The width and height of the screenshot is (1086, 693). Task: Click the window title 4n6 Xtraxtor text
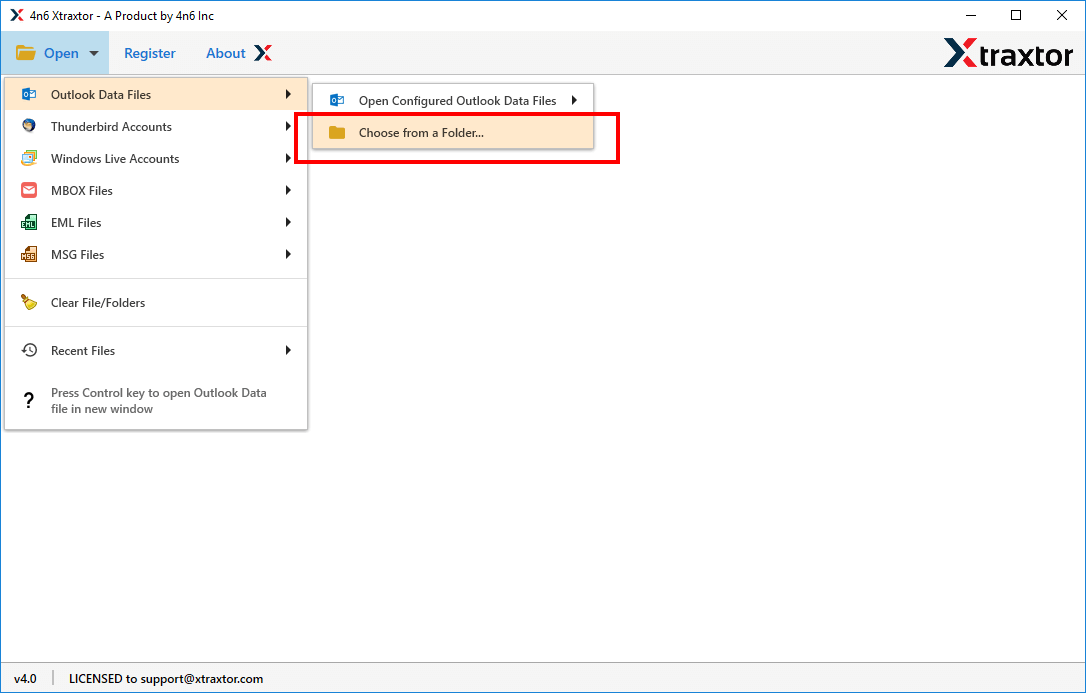pos(122,16)
